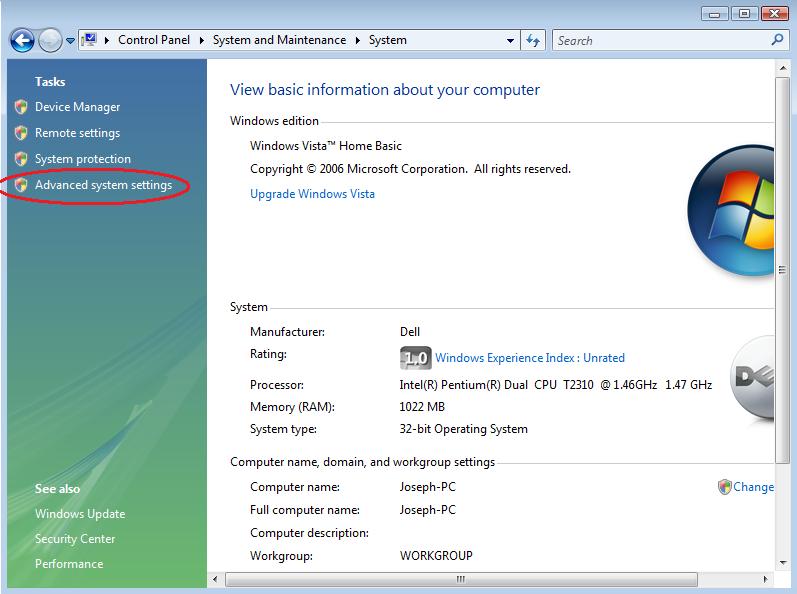The width and height of the screenshot is (797, 594).
Task: Open System protection task link
Action: 82,159
